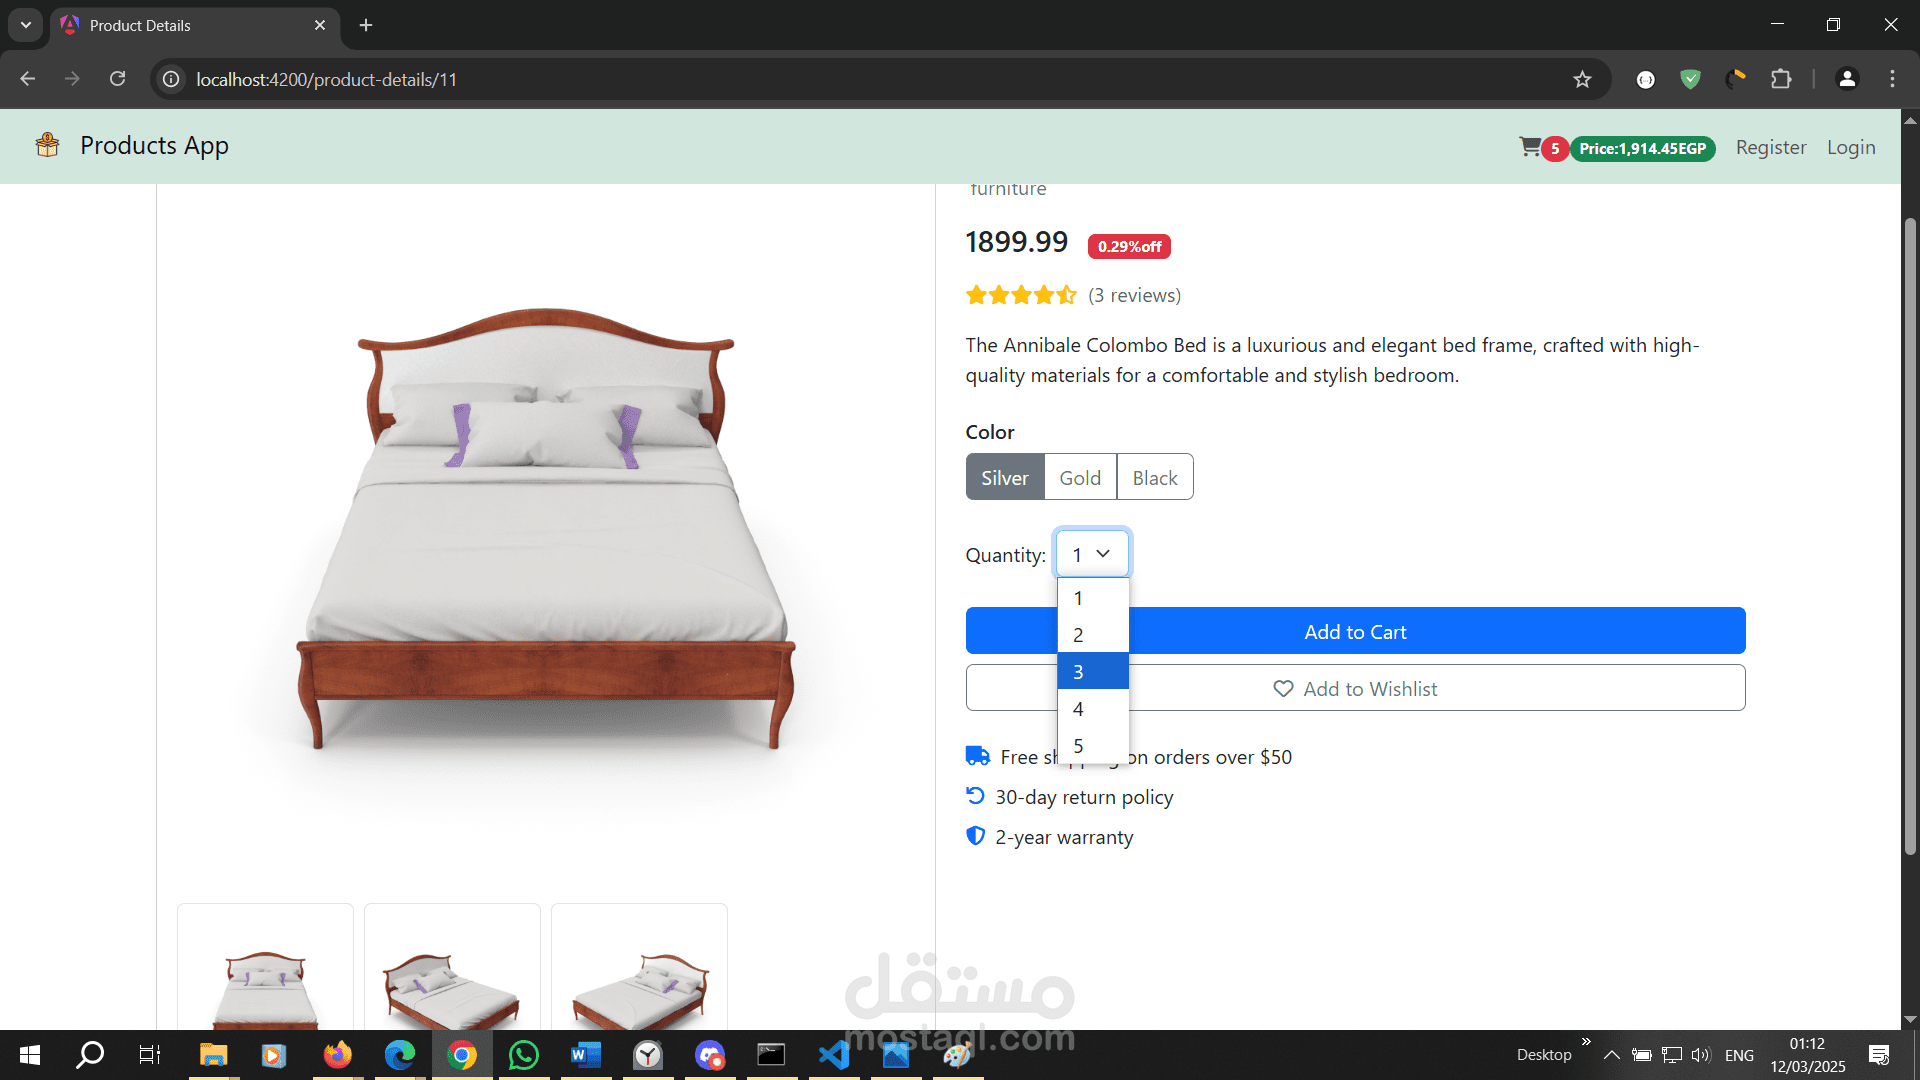Image resolution: width=1920 pixels, height=1080 pixels.
Task: Collapse the Quantity dropdown
Action: coord(1092,554)
